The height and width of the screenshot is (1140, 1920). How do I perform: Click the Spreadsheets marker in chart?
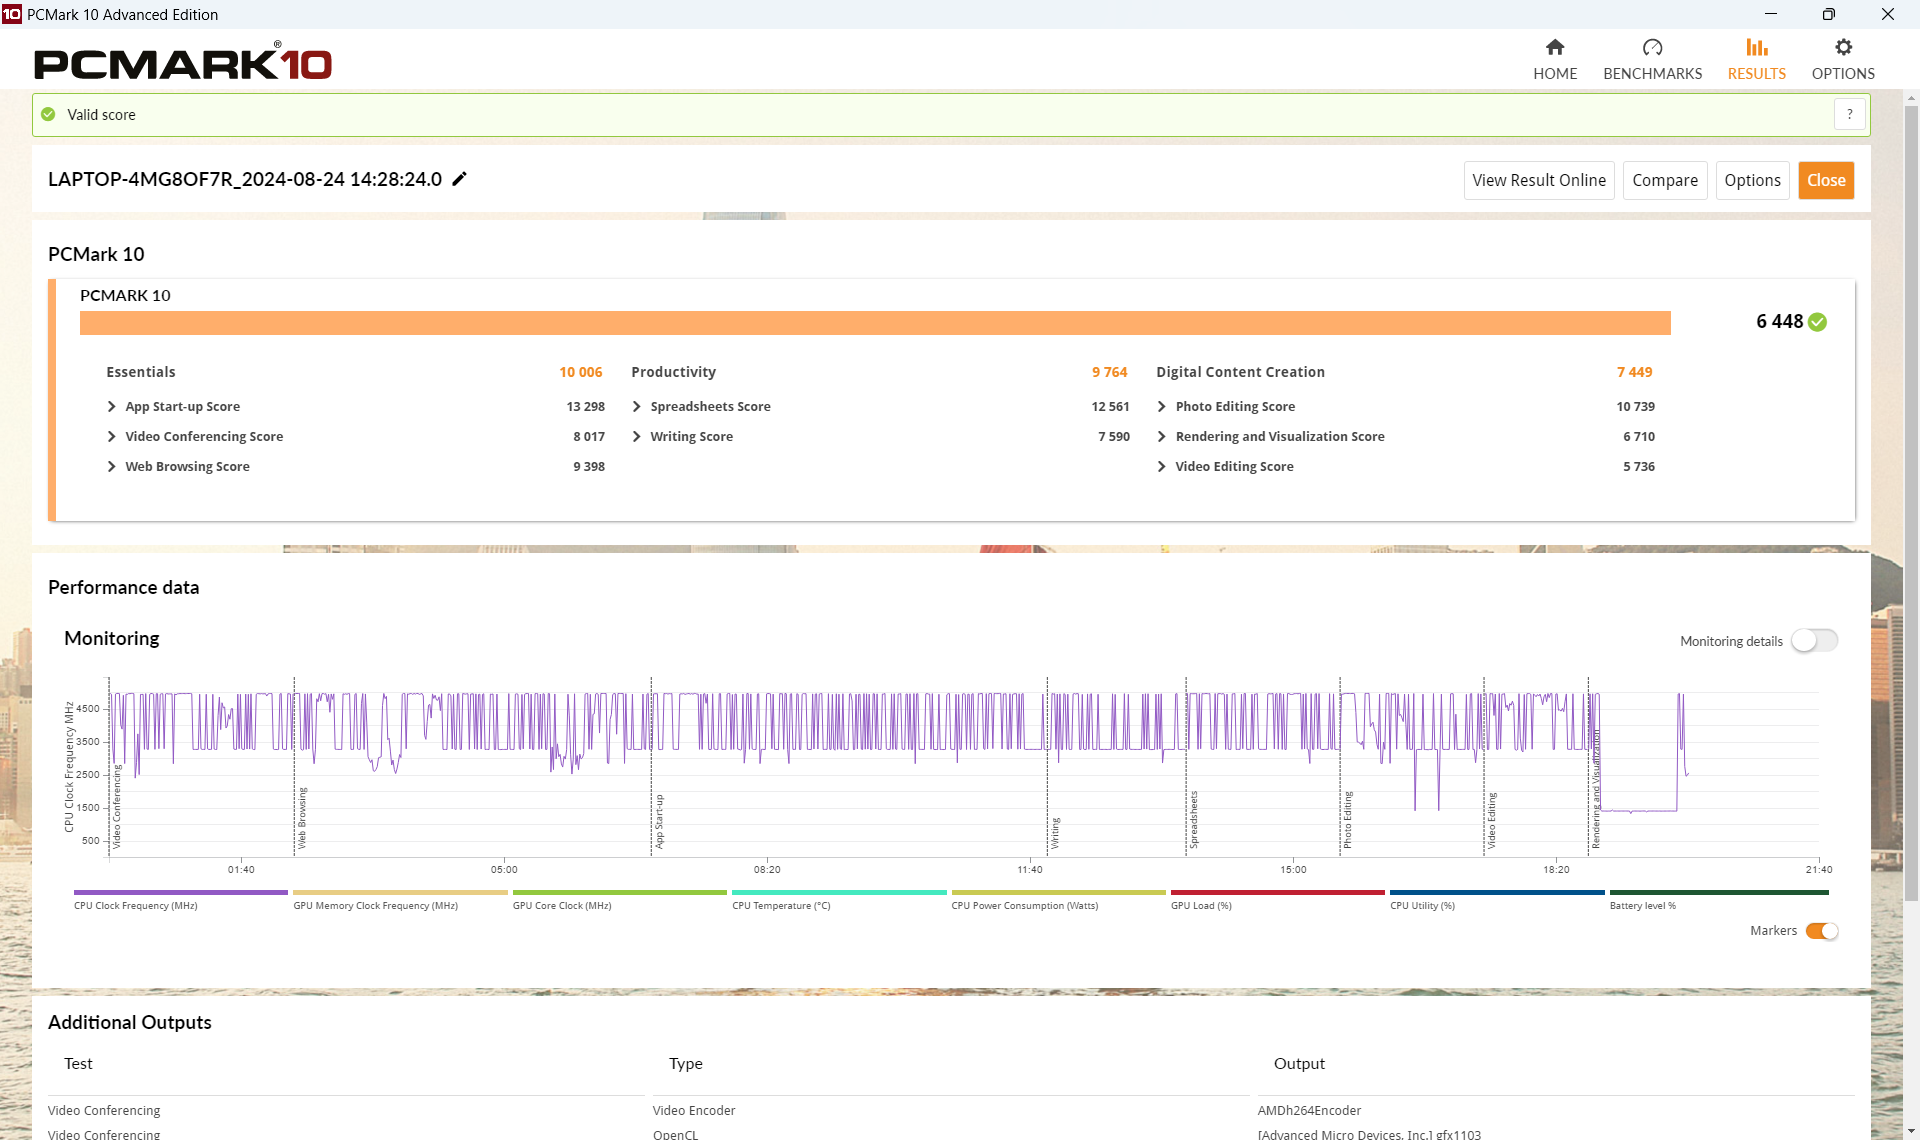coord(1194,820)
